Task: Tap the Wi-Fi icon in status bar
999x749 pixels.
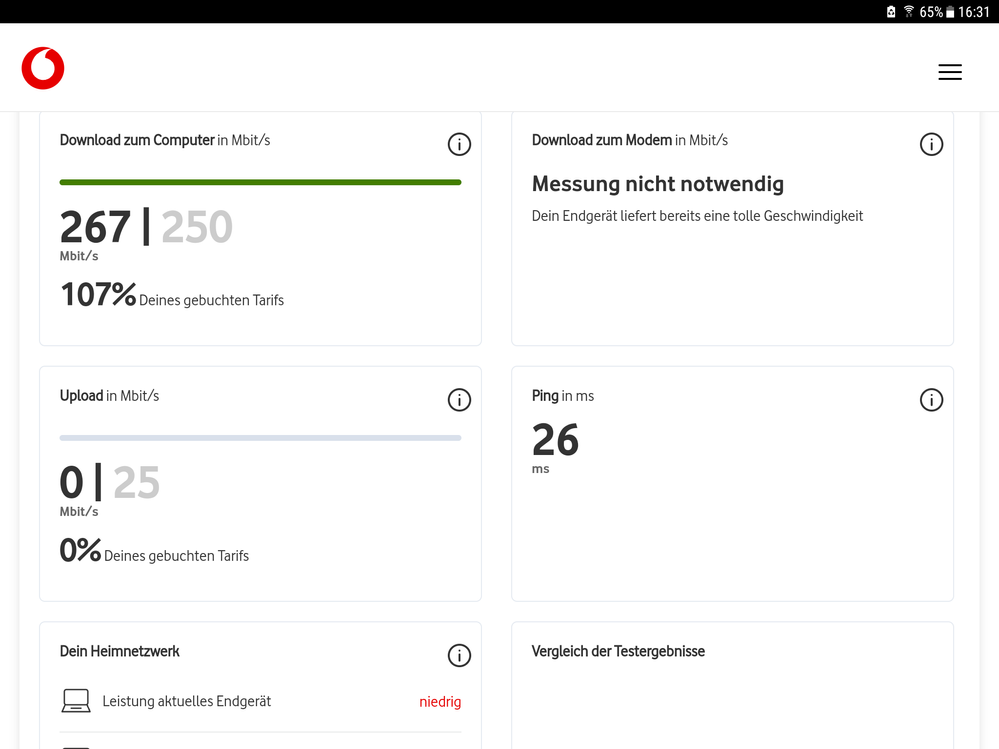Action: tap(909, 12)
